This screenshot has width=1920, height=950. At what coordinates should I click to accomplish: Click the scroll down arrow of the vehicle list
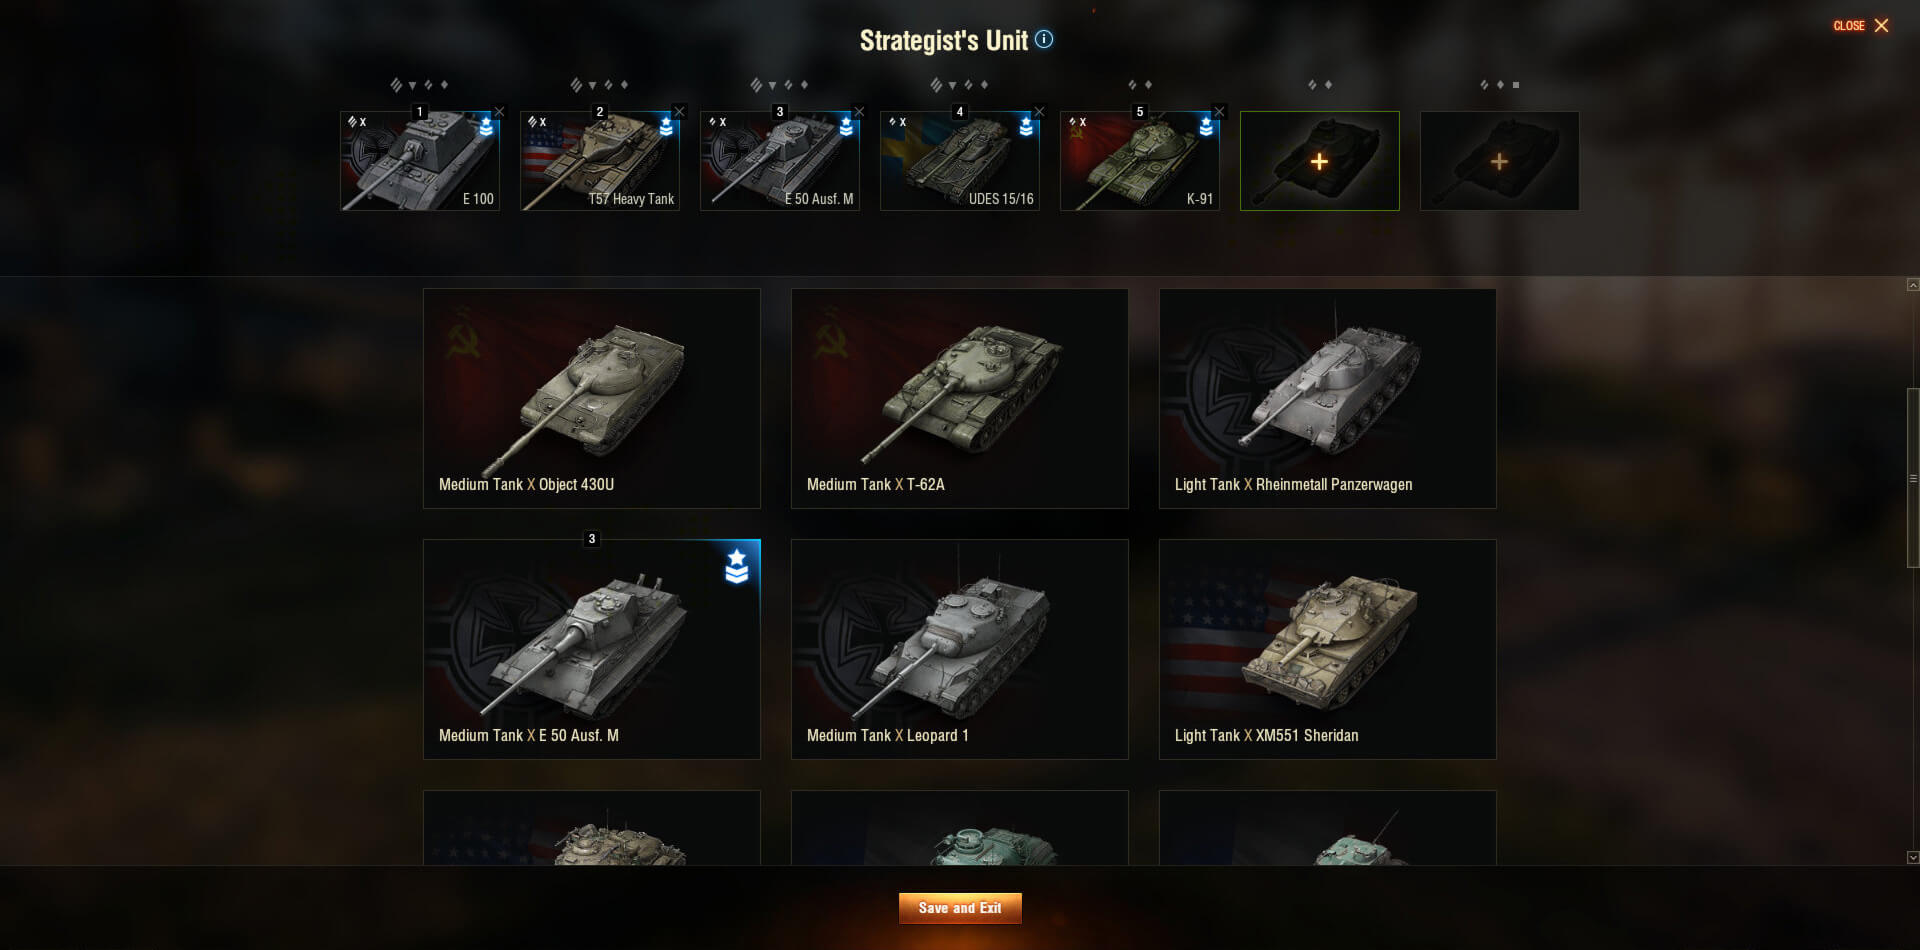pos(1913,857)
